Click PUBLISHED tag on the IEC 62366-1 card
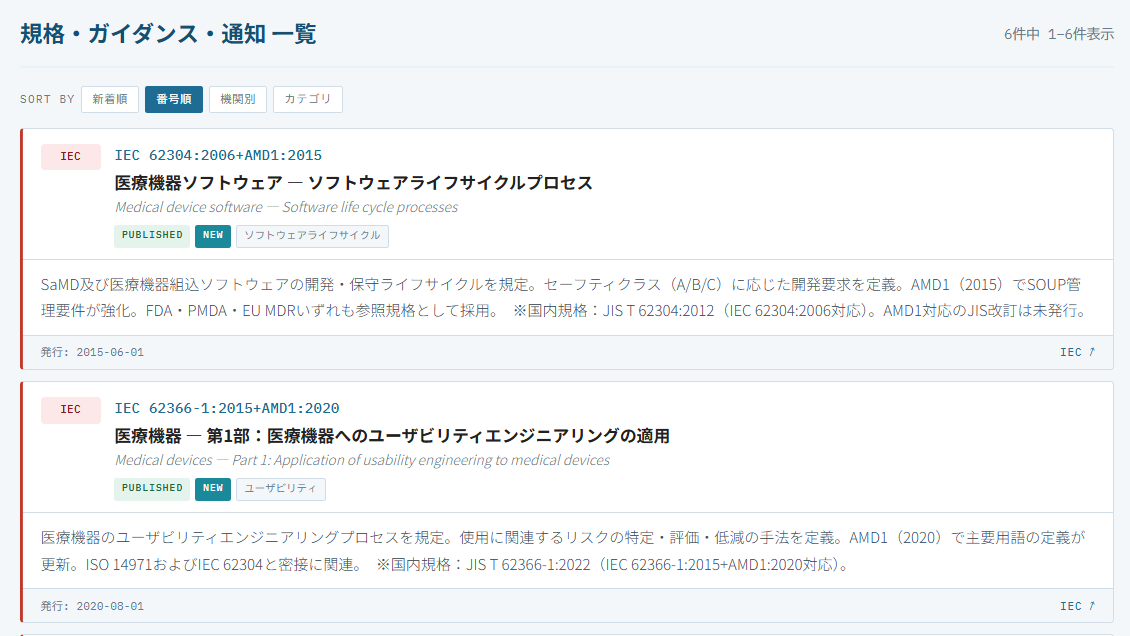Viewport: 1130px width, 636px height. click(x=152, y=488)
